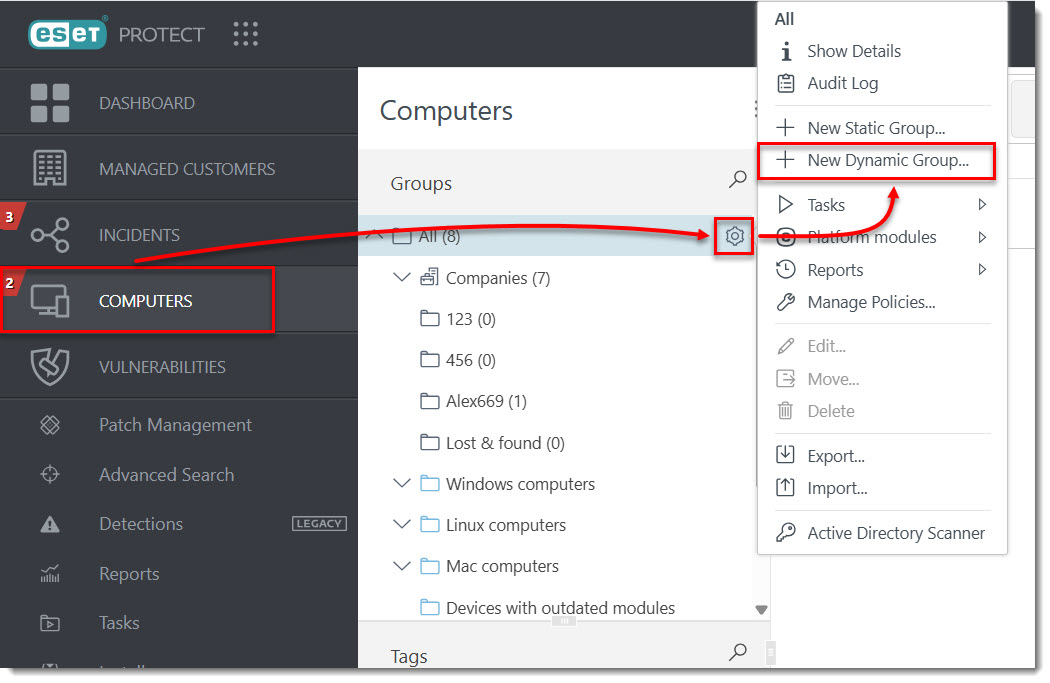The width and height of the screenshot is (1050, 683).
Task: Collapse the Companies group chevron
Action: pos(402,277)
